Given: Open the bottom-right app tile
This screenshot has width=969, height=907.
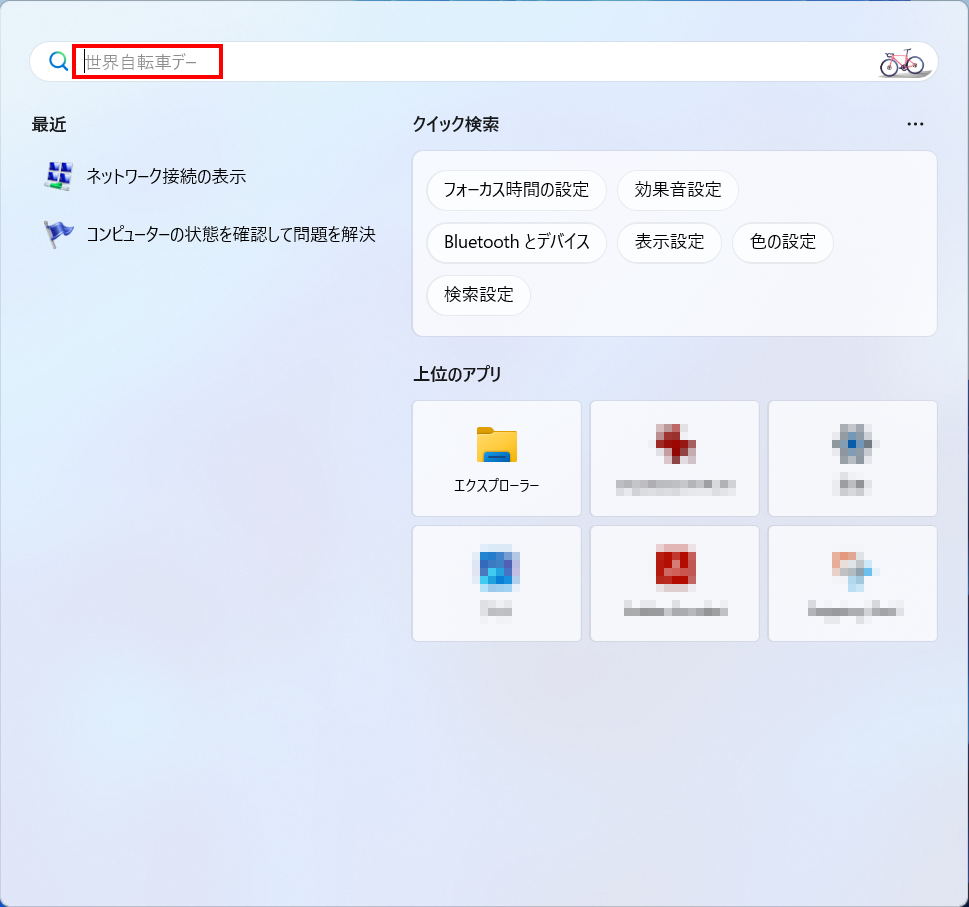Looking at the screenshot, I should [x=852, y=583].
